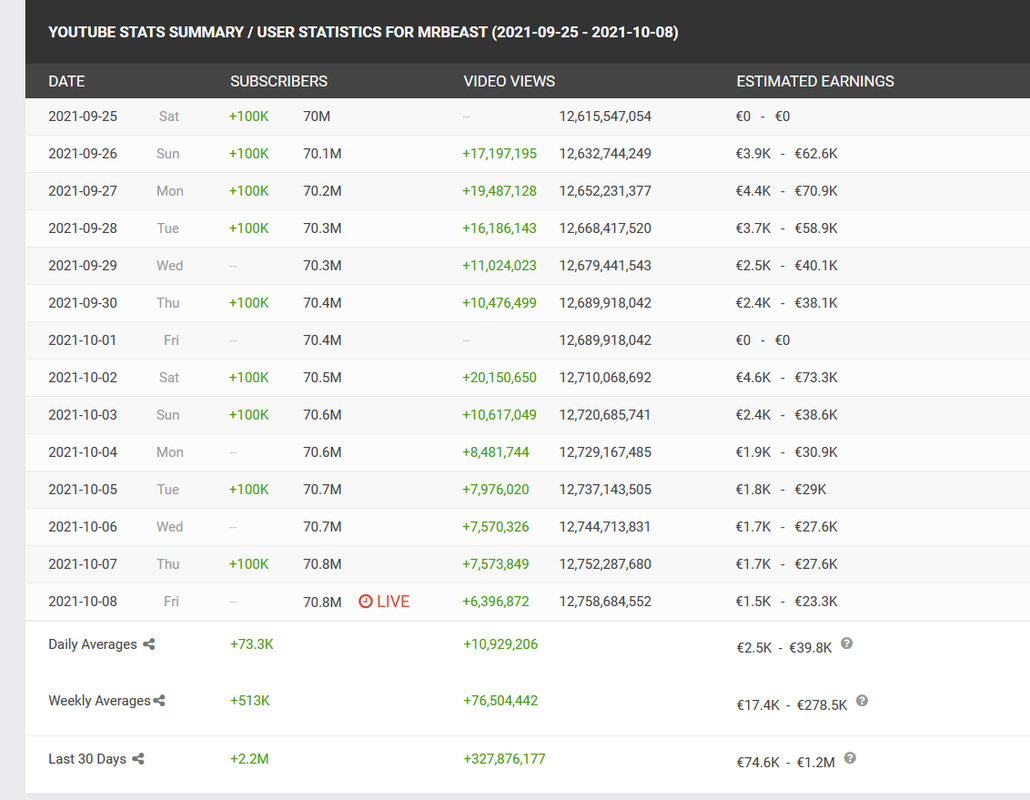Click help icon beside Last 30 Days earnings

[x=849, y=758]
